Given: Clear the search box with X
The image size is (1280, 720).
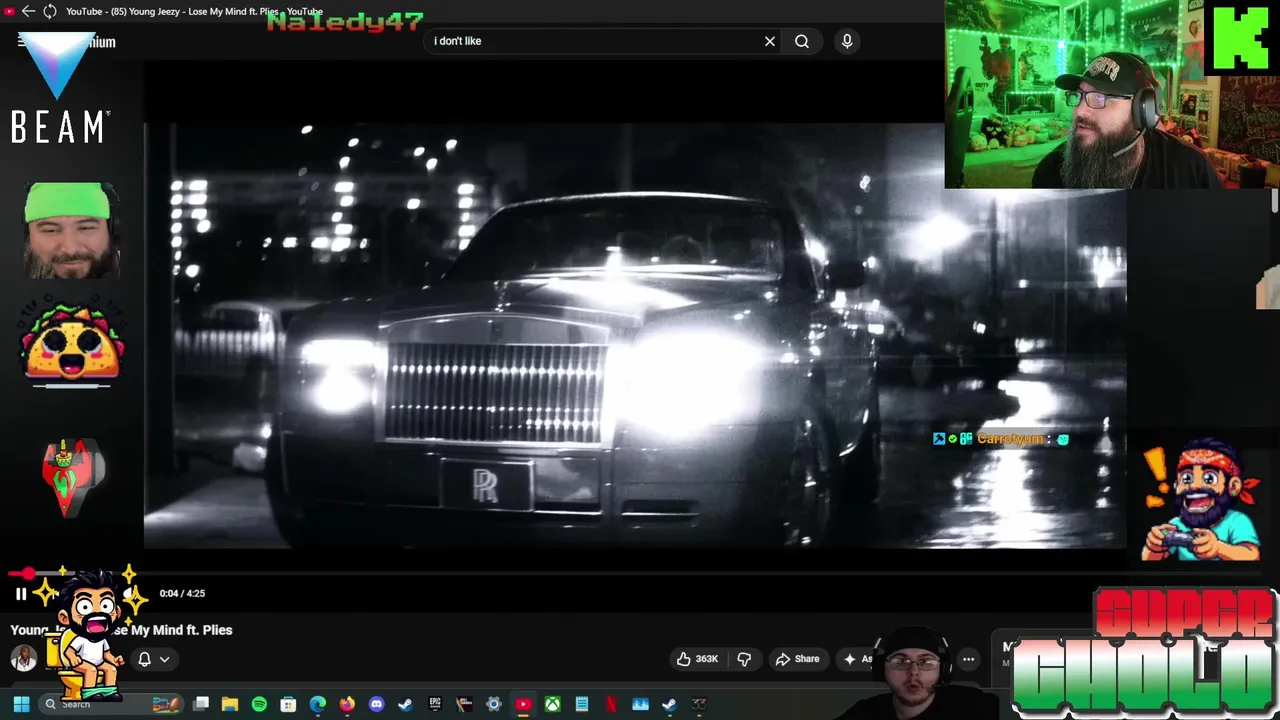Looking at the screenshot, I should 769,41.
